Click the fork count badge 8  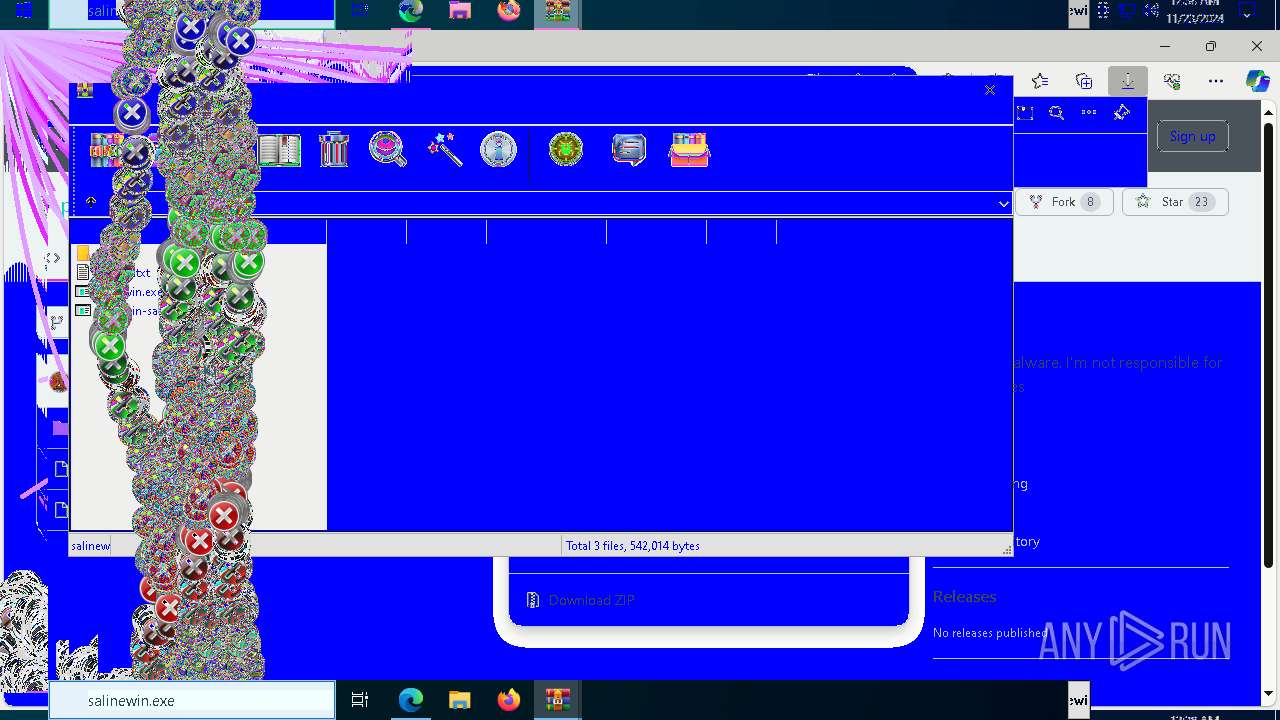[1090, 202]
